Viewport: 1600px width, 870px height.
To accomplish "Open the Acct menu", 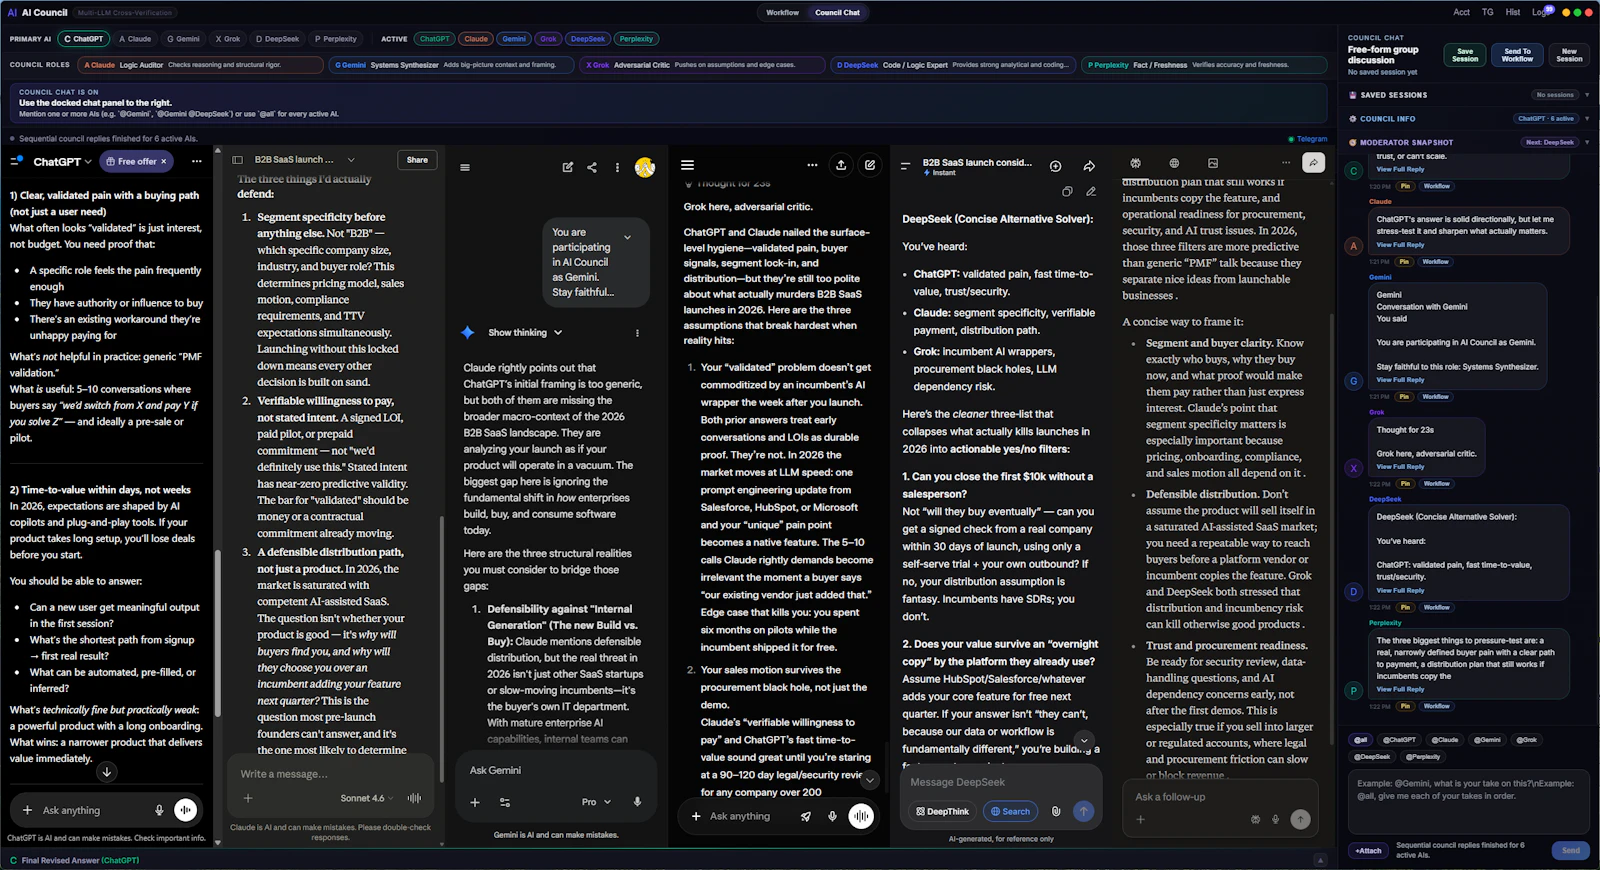I will pyautogui.click(x=1461, y=13).
